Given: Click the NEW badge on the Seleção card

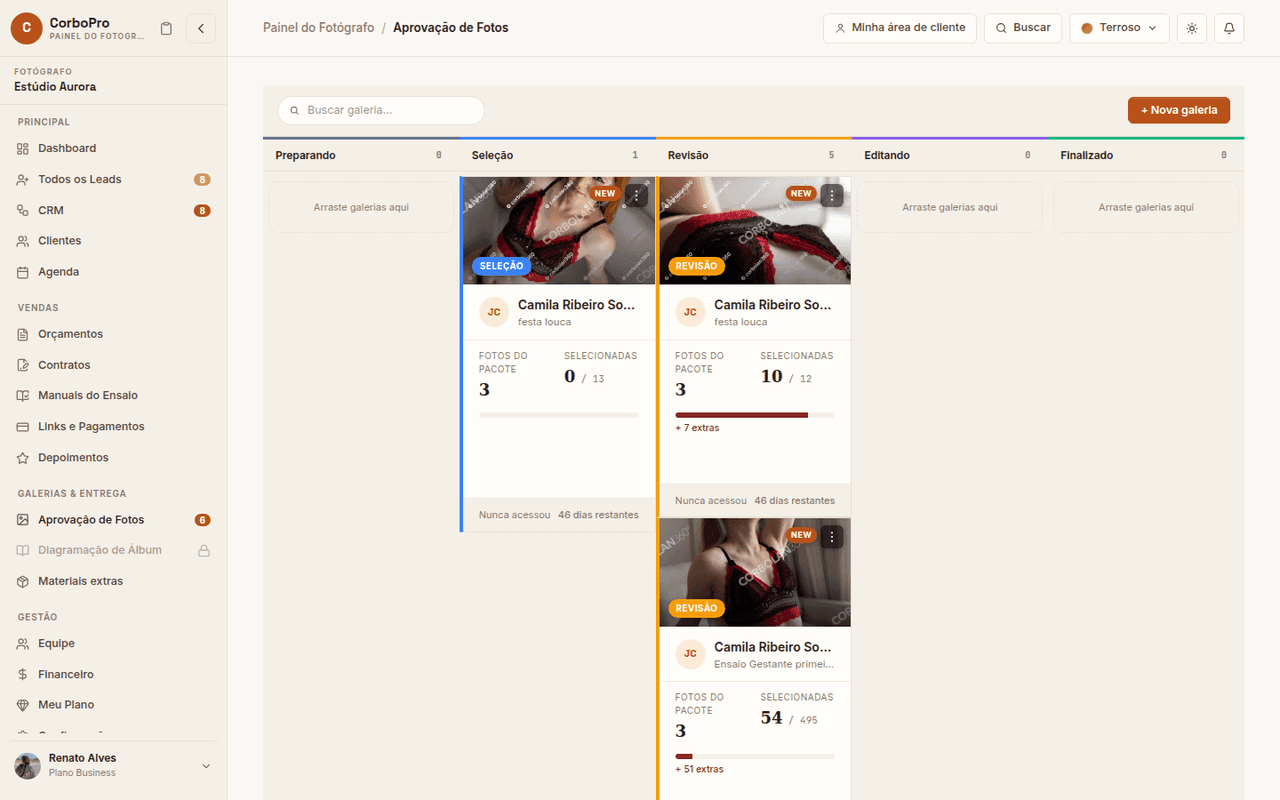Looking at the screenshot, I should 605,194.
